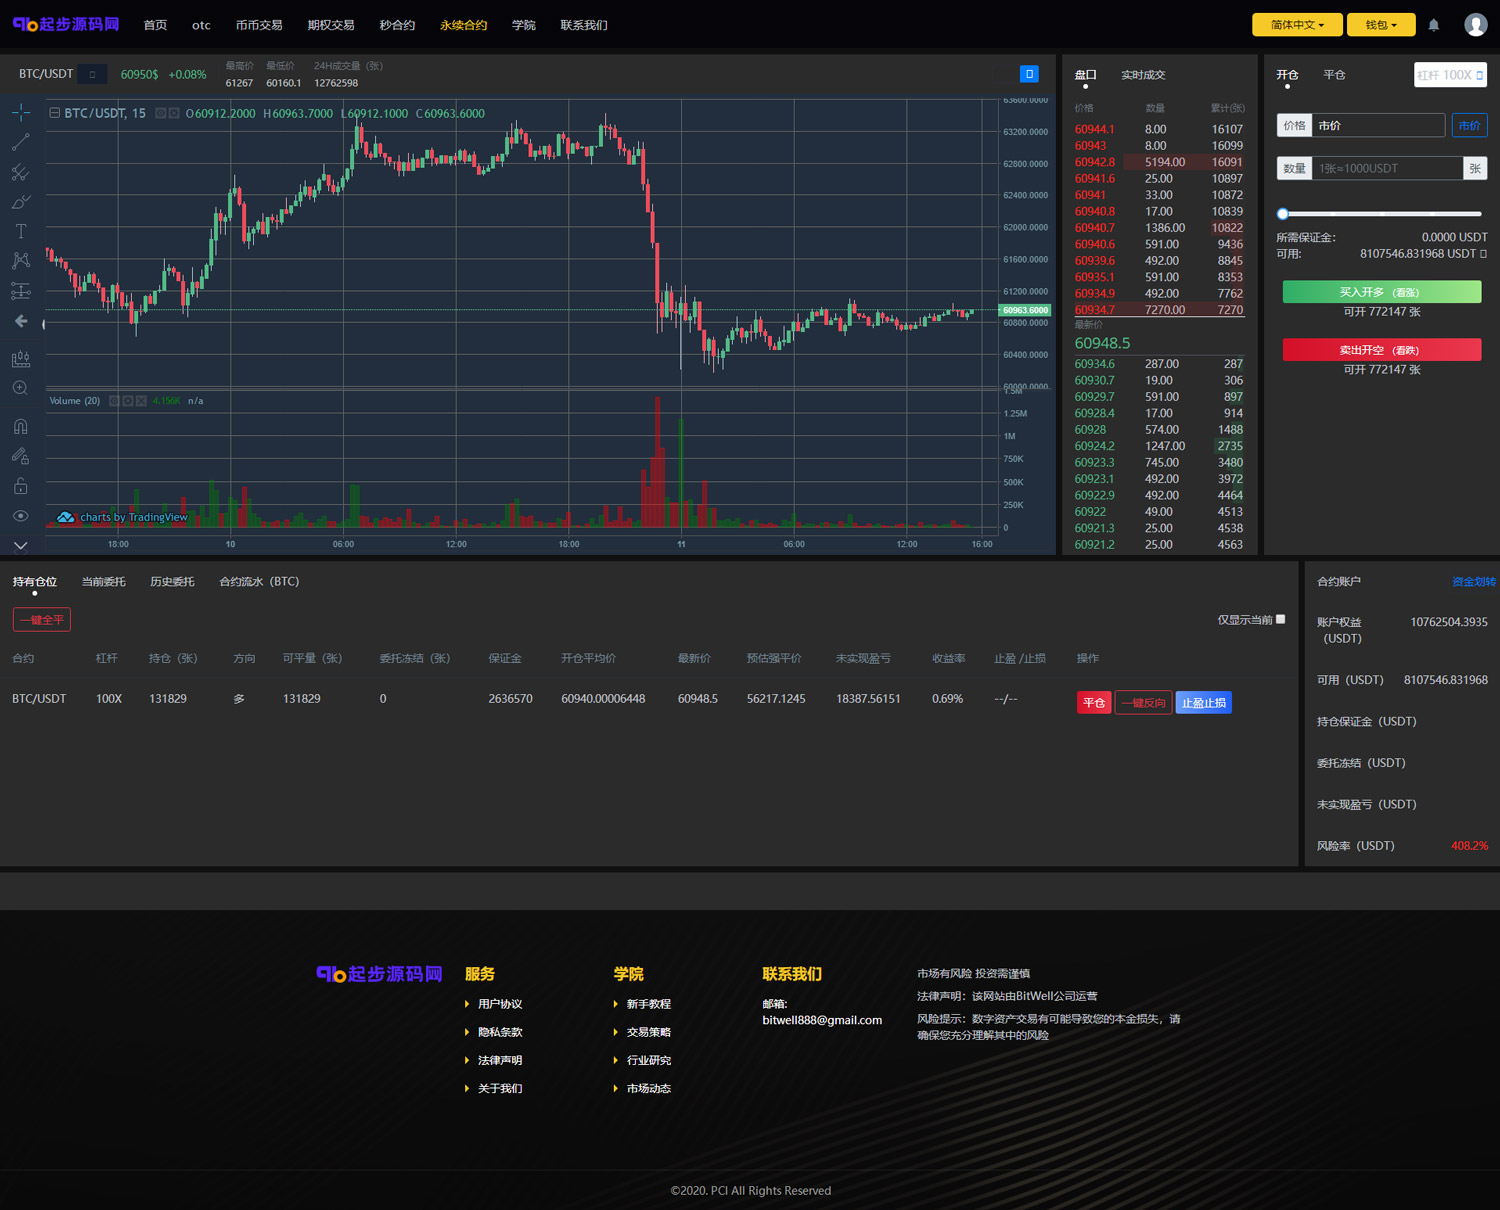Select the trend line drawing tool
1500x1210 pixels.
pos(20,143)
